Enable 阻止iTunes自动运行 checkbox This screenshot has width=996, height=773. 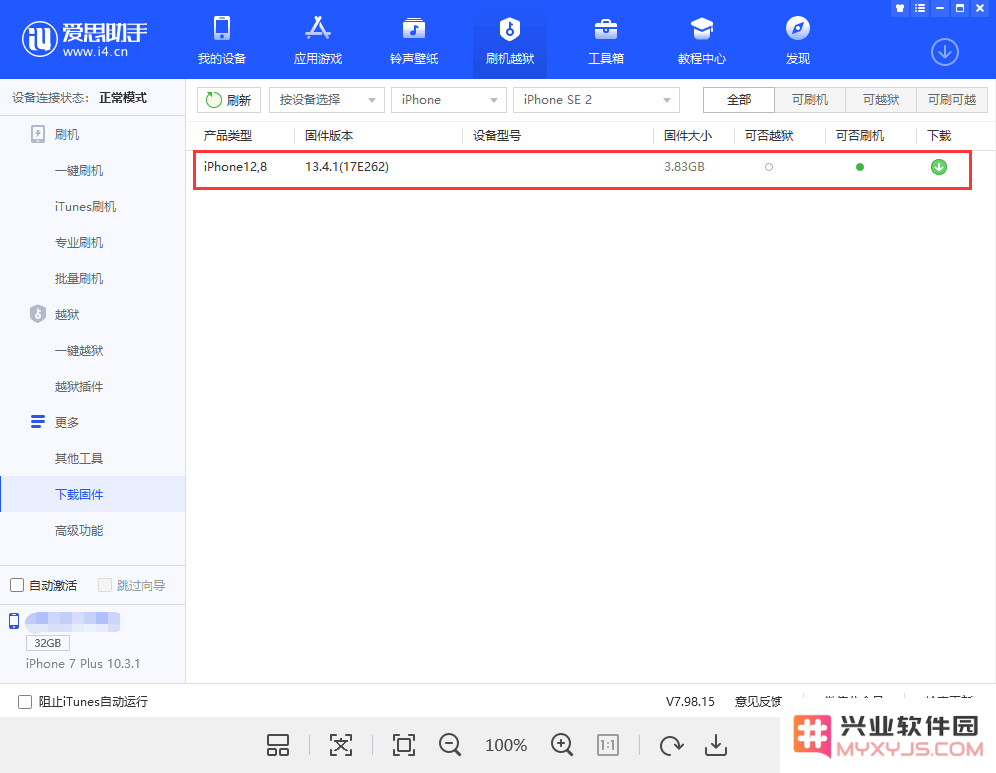click(x=25, y=702)
